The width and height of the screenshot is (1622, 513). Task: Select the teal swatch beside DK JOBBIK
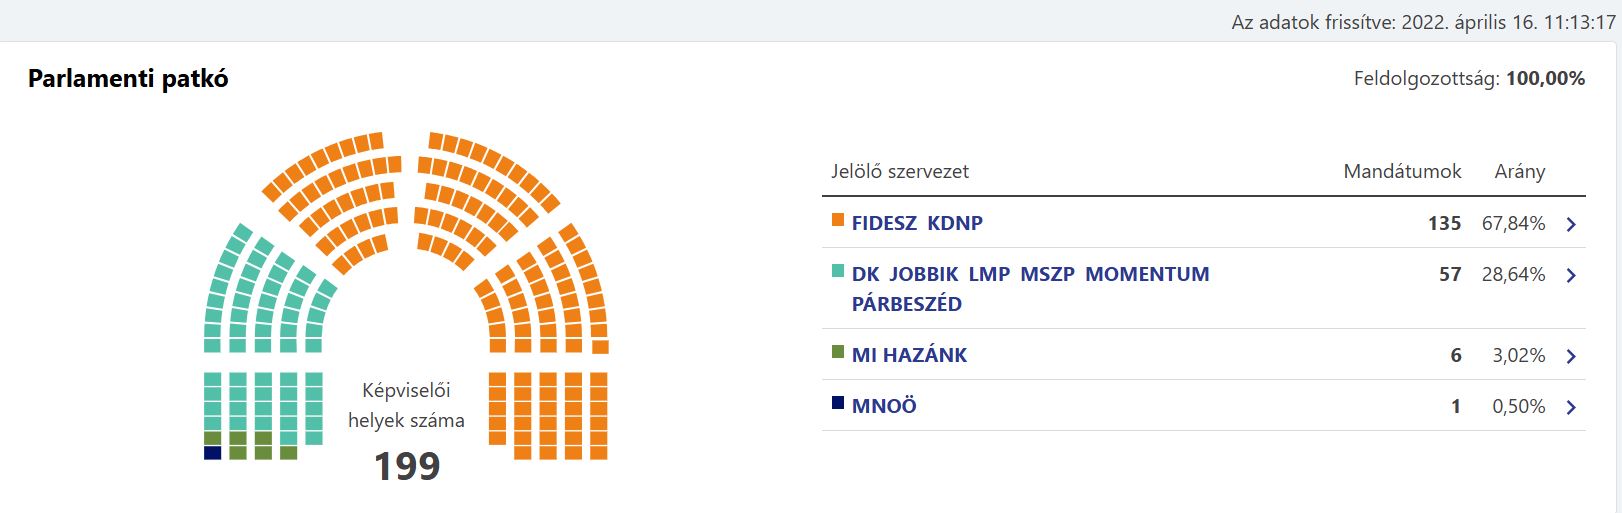tap(838, 271)
